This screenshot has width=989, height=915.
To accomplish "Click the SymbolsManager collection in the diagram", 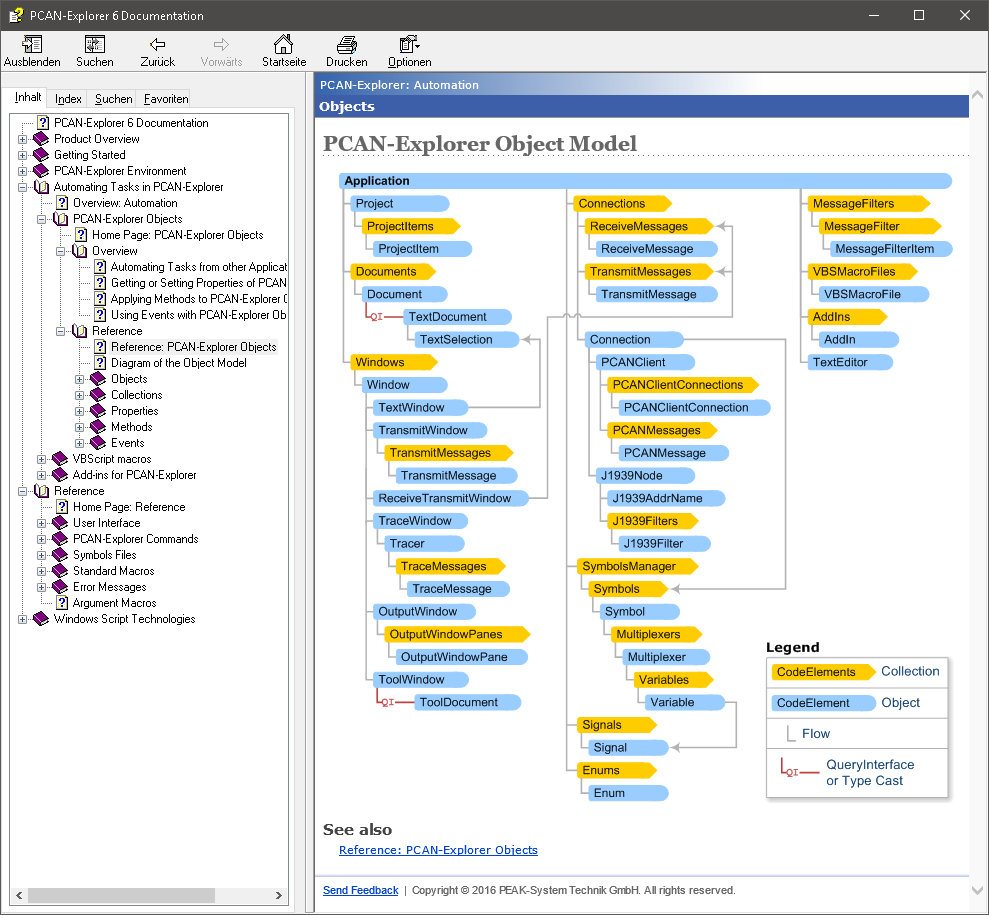I will point(629,566).
